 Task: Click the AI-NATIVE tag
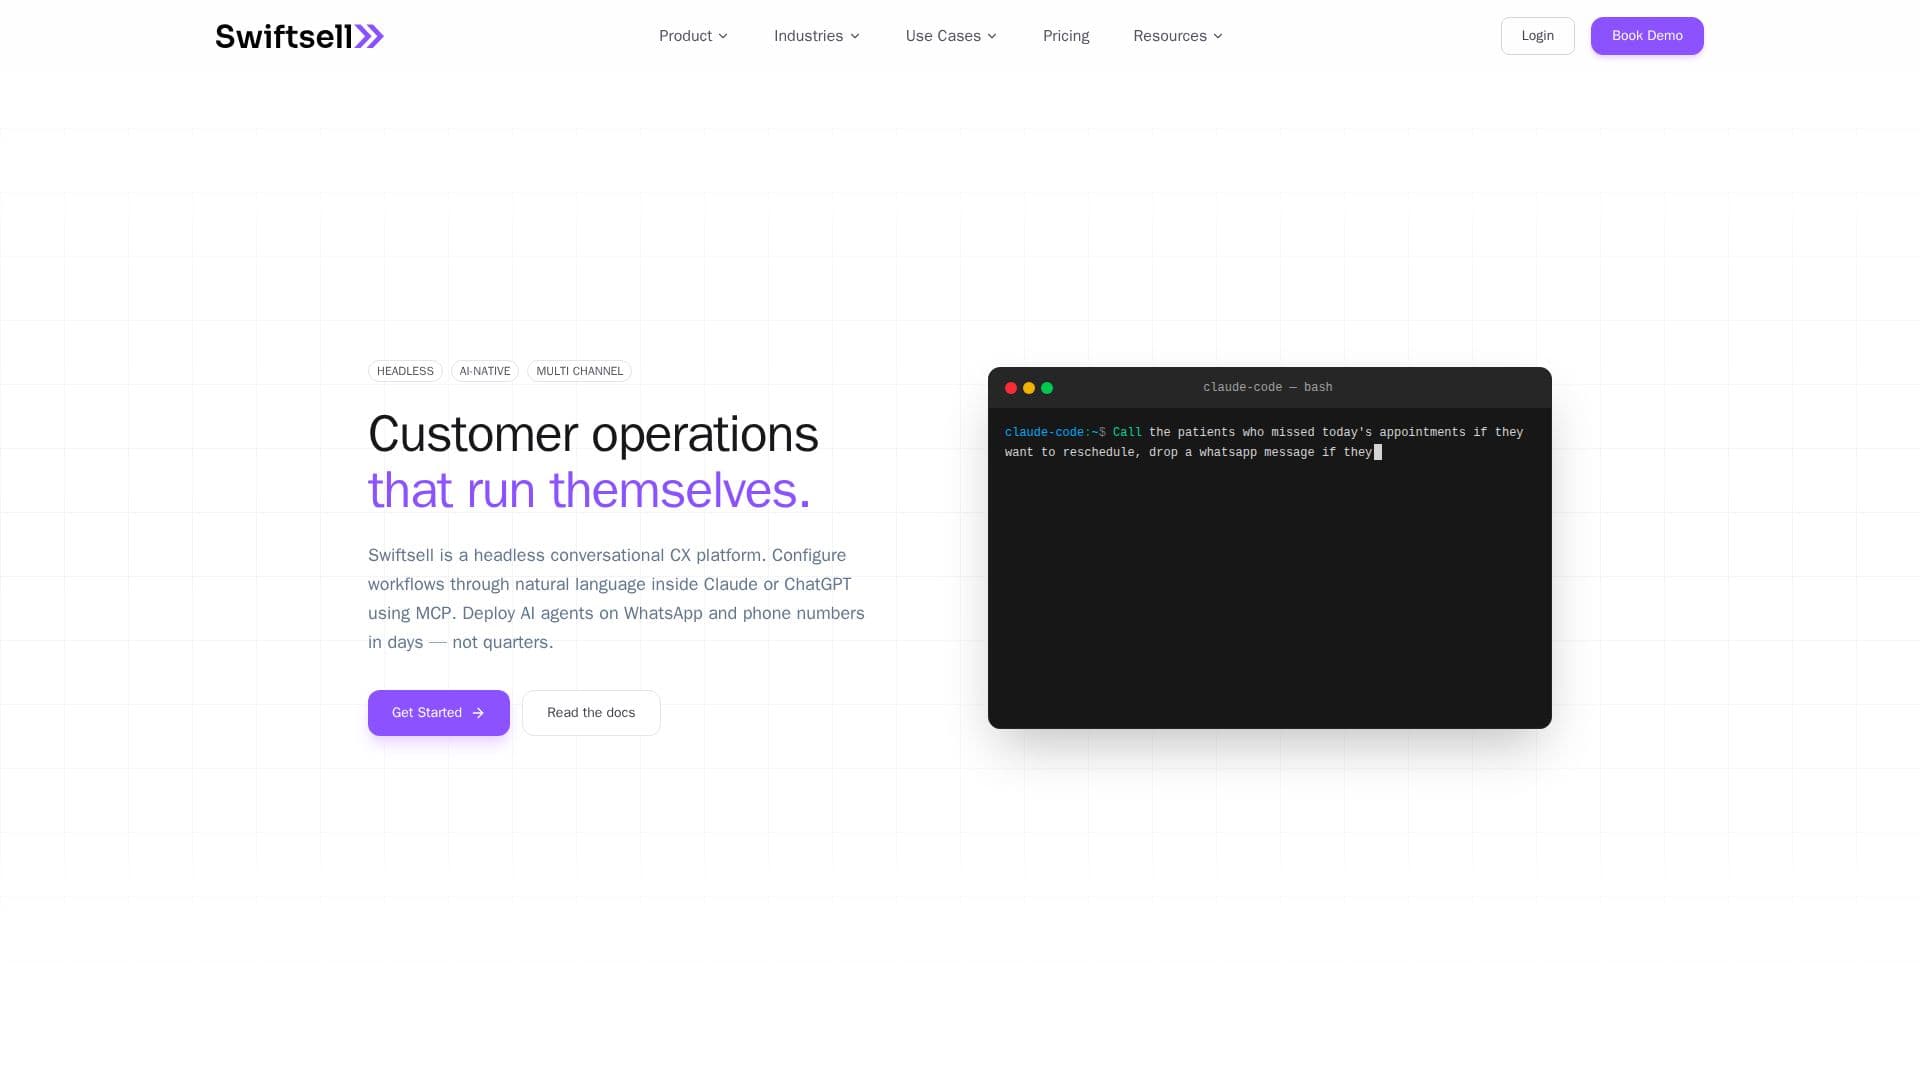pos(485,371)
